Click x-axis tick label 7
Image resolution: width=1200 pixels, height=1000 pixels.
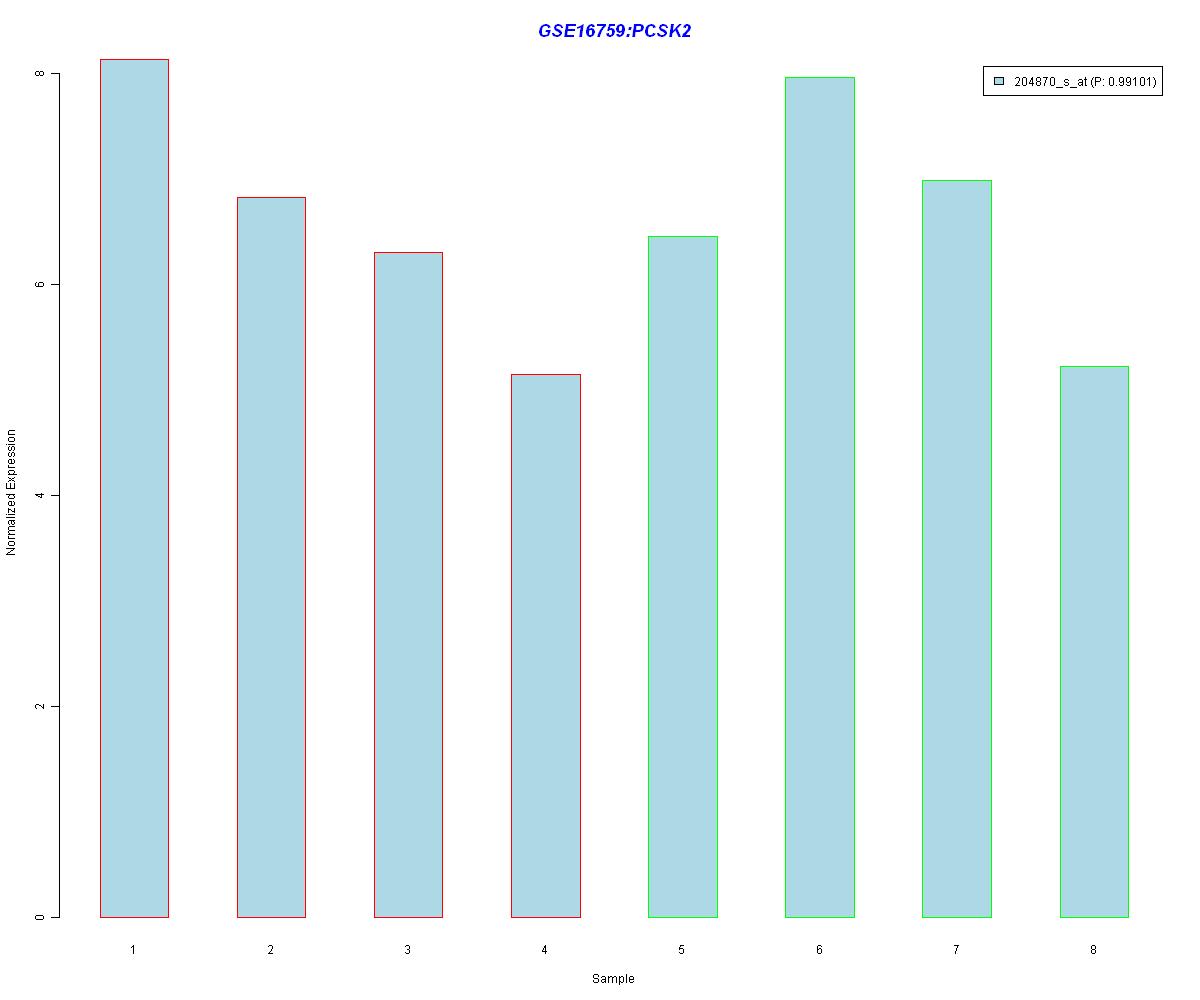(x=956, y=949)
